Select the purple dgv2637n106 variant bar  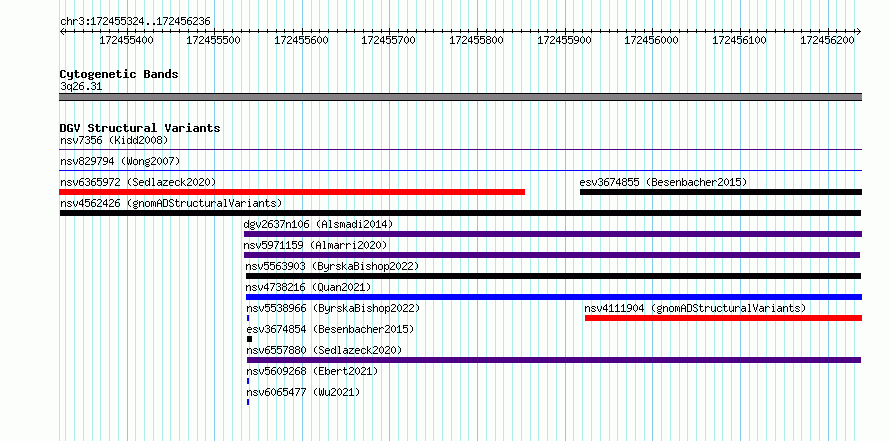553,234
